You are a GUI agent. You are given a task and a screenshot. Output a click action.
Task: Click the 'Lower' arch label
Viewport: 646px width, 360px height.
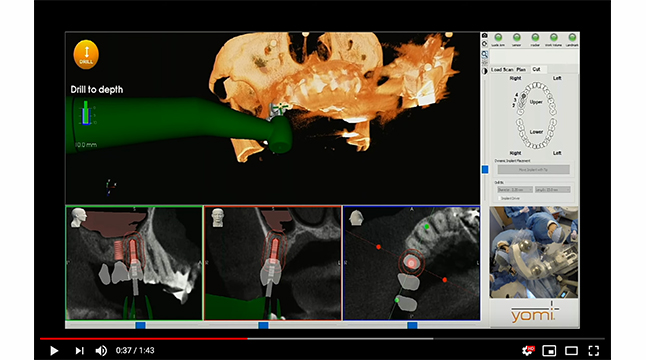[x=536, y=132]
